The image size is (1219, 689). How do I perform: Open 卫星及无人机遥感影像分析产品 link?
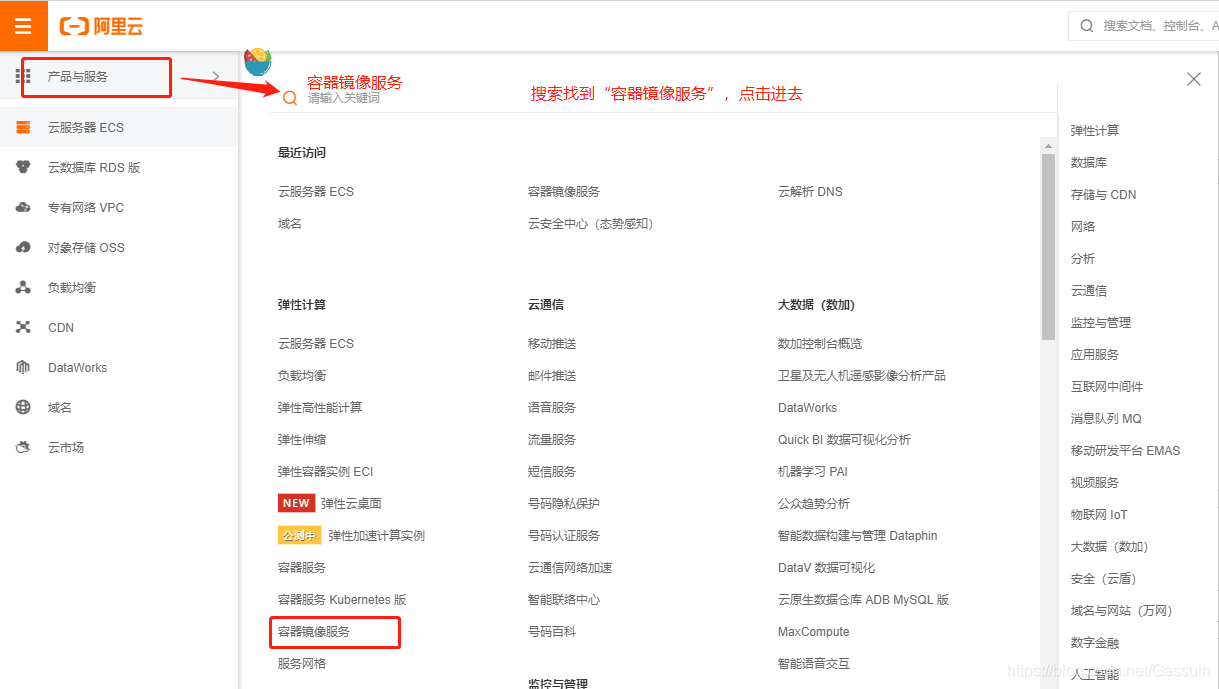(862, 376)
